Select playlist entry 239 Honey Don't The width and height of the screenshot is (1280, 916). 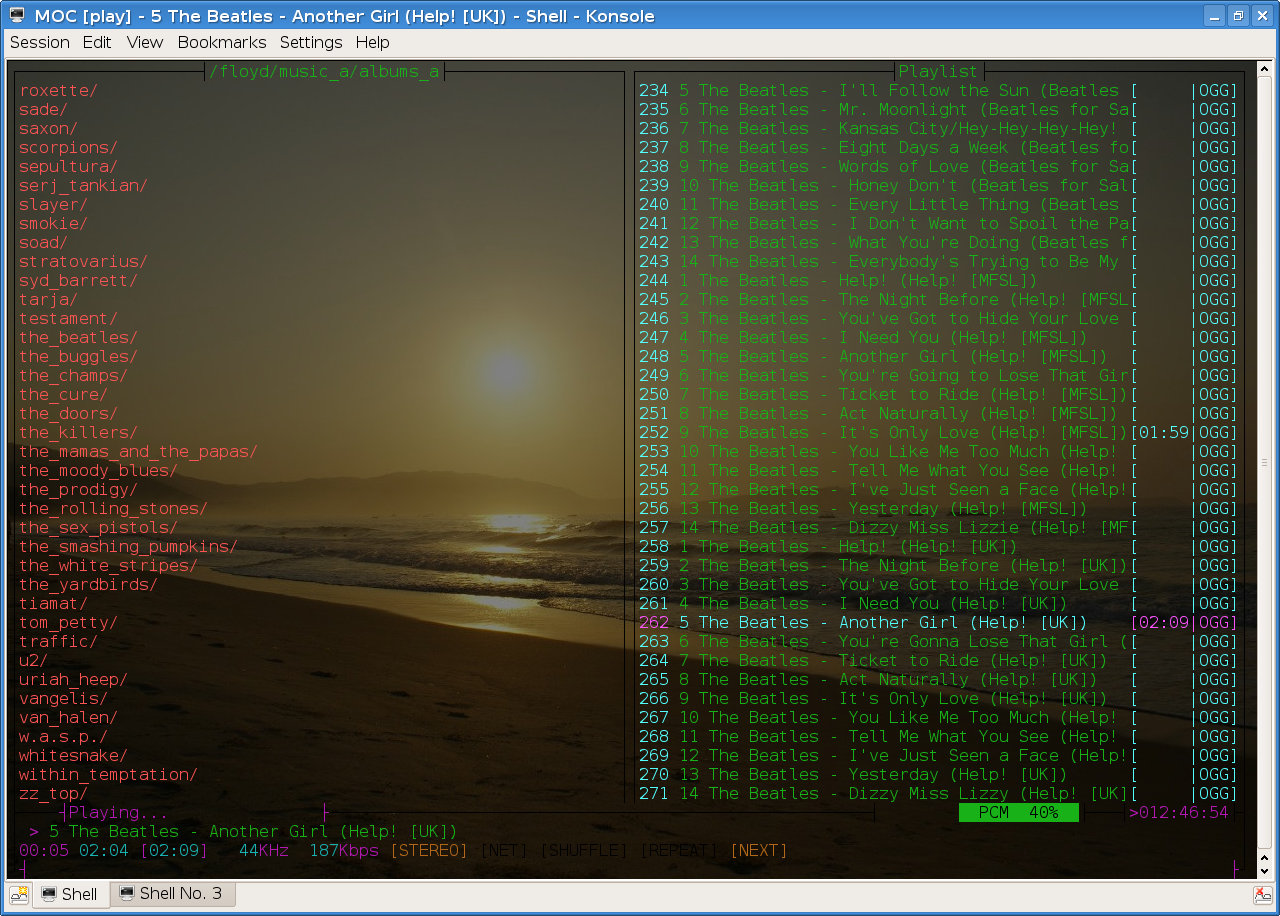[x=938, y=186]
